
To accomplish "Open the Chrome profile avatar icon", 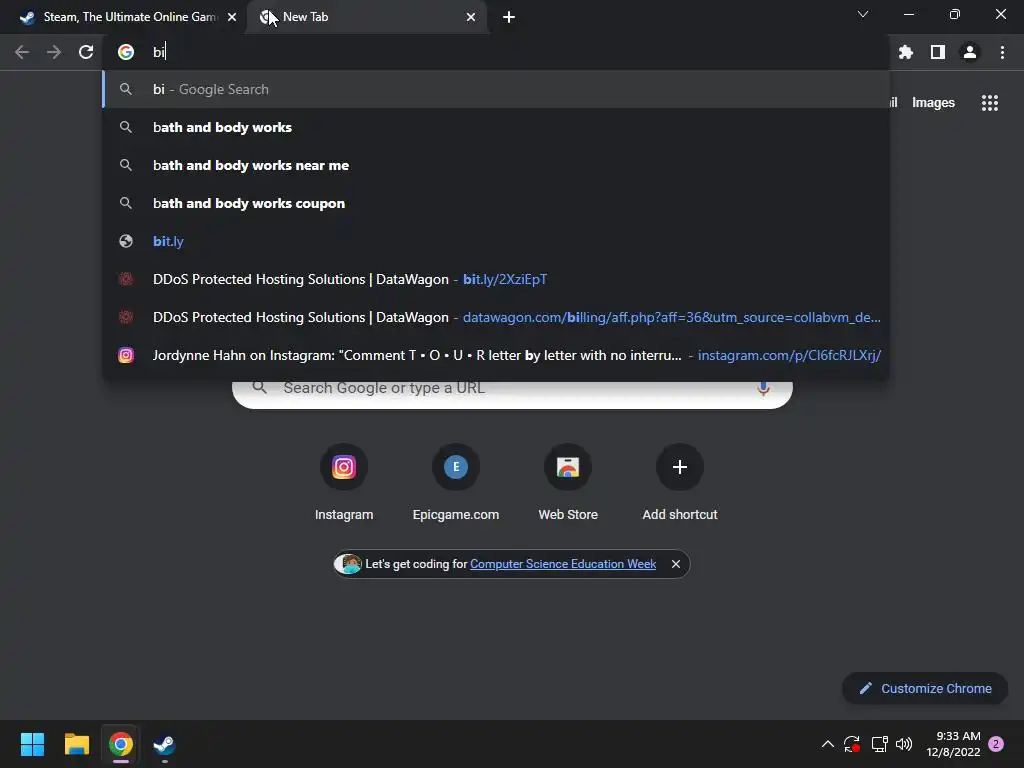I will tap(970, 52).
